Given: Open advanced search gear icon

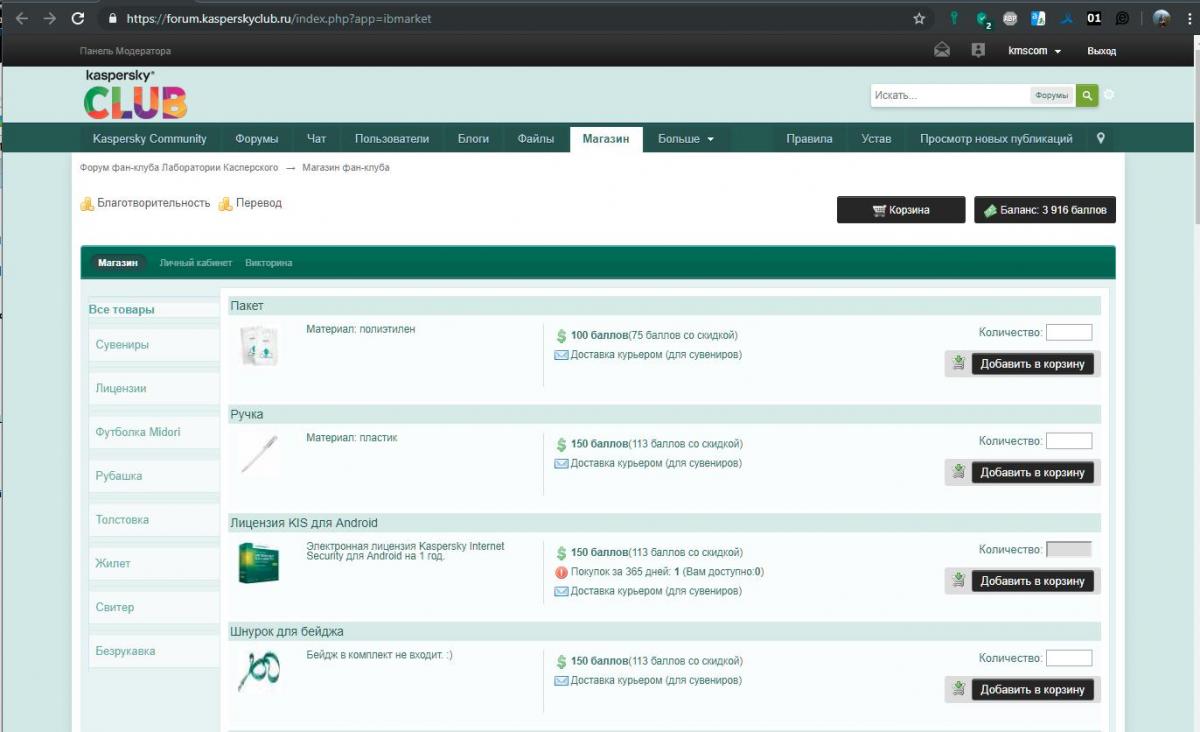Looking at the screenshot, I should [1109, 95].
